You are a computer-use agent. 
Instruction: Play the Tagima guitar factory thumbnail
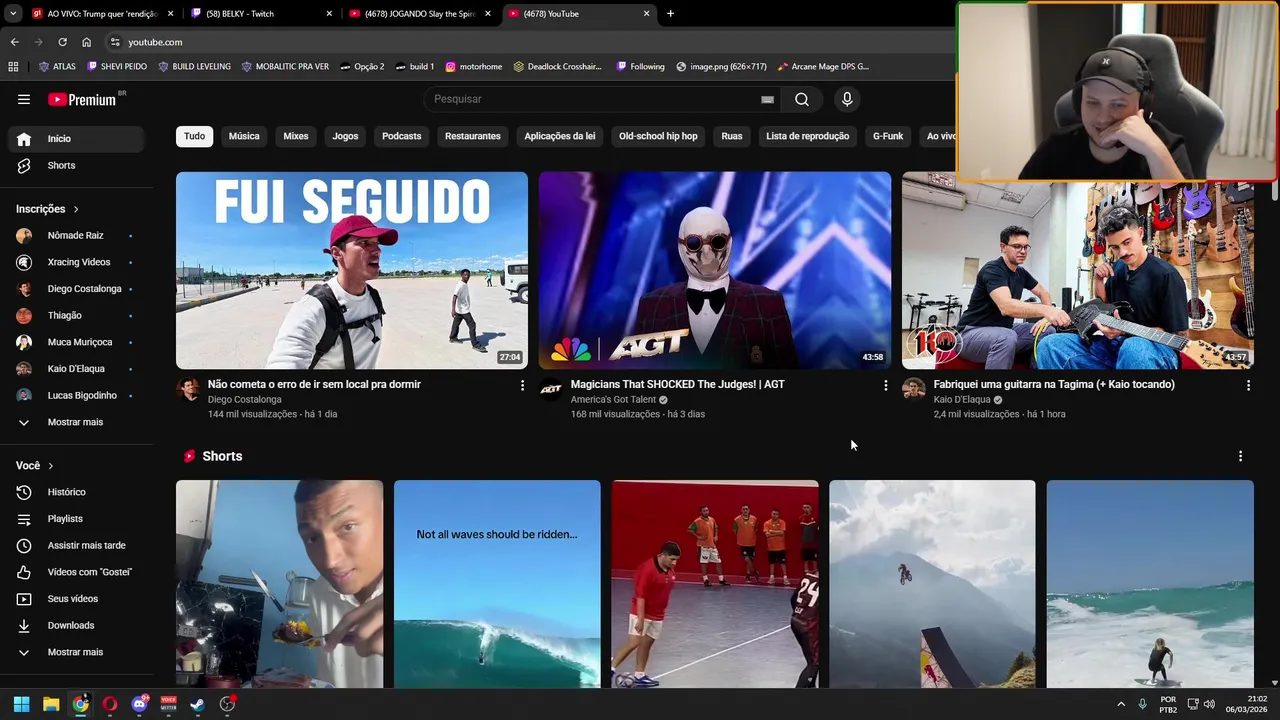click(1078, 276)
